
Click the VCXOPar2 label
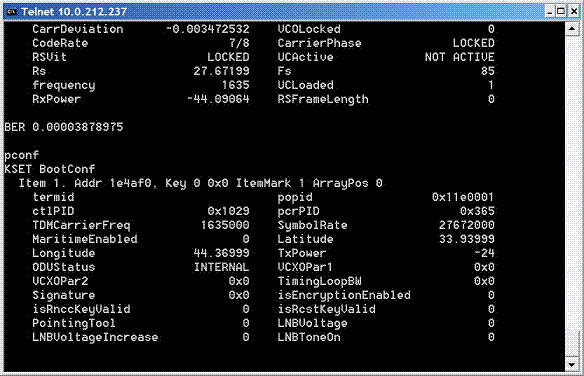60,281
